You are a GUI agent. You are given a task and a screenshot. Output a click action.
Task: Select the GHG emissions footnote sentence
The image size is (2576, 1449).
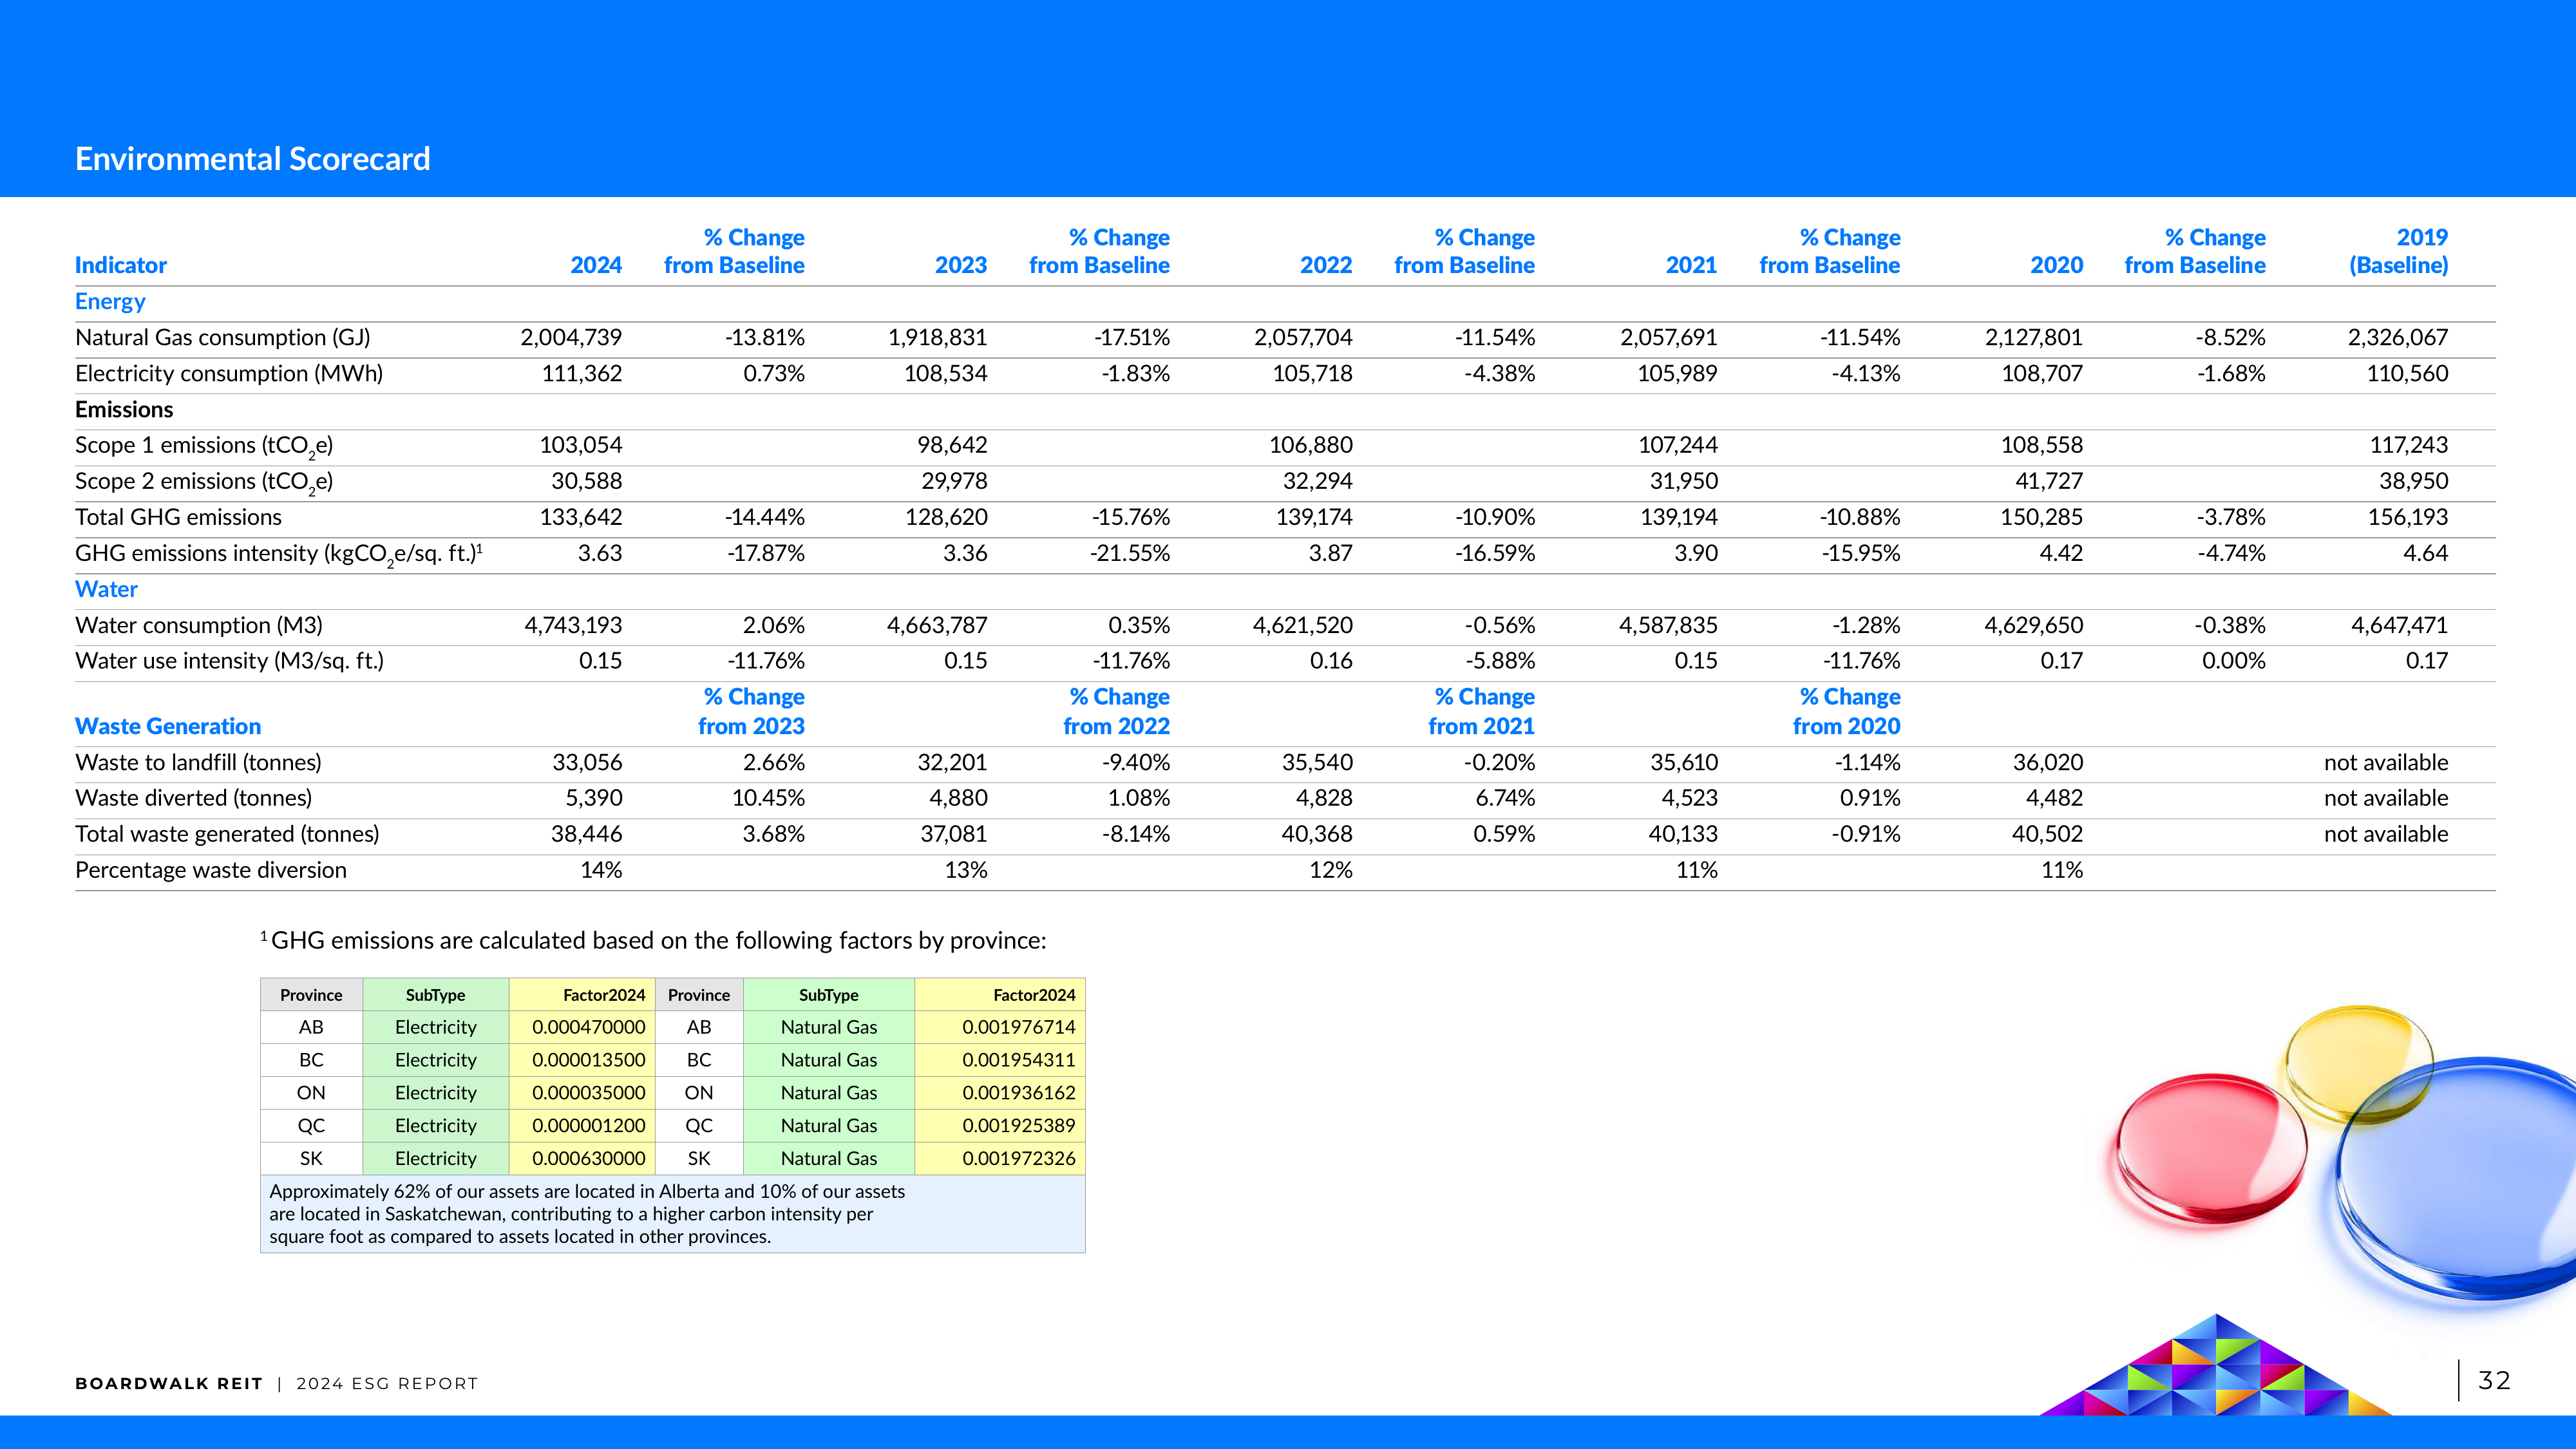pyautogui.click(x=653, y=940)
